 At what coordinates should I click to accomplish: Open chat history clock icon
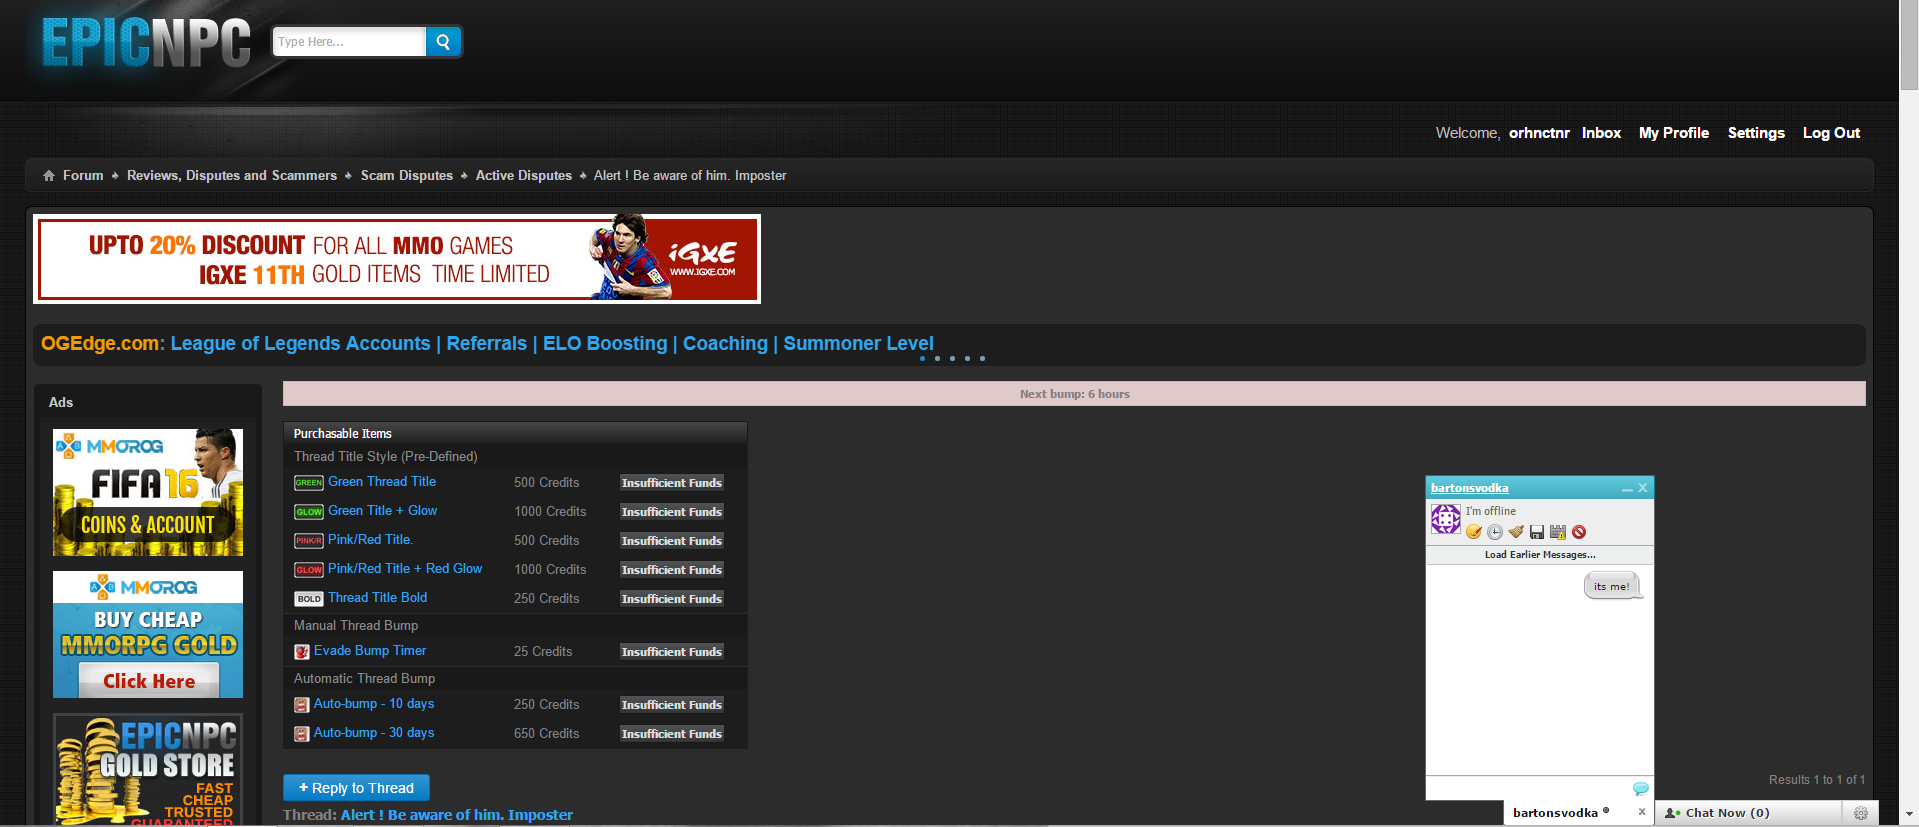(1495, 532)
